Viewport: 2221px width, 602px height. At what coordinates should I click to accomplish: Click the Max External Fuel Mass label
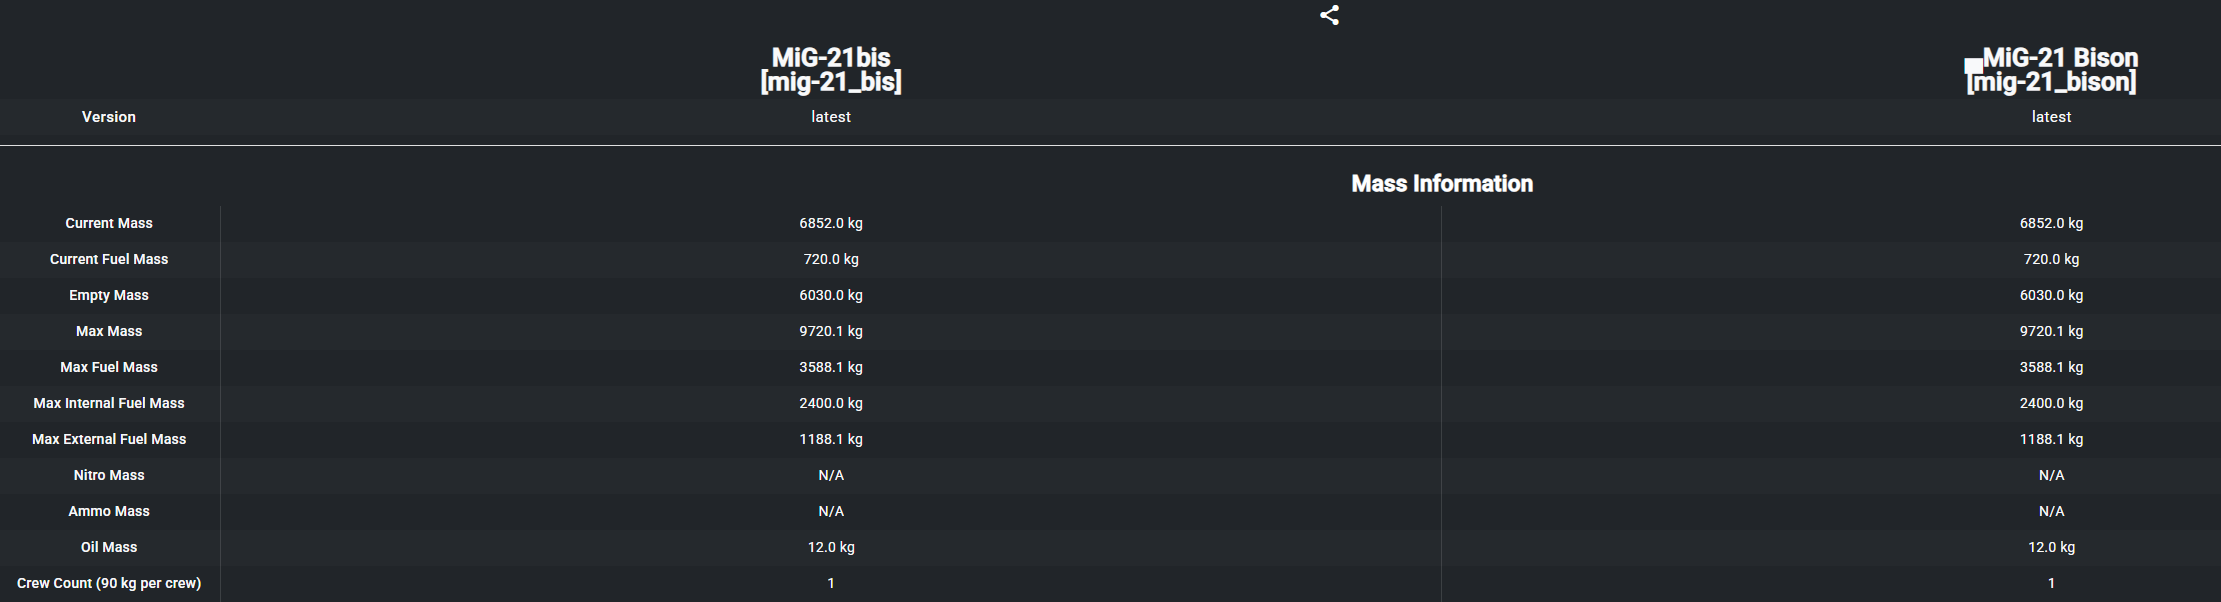(x=109, y=439)
